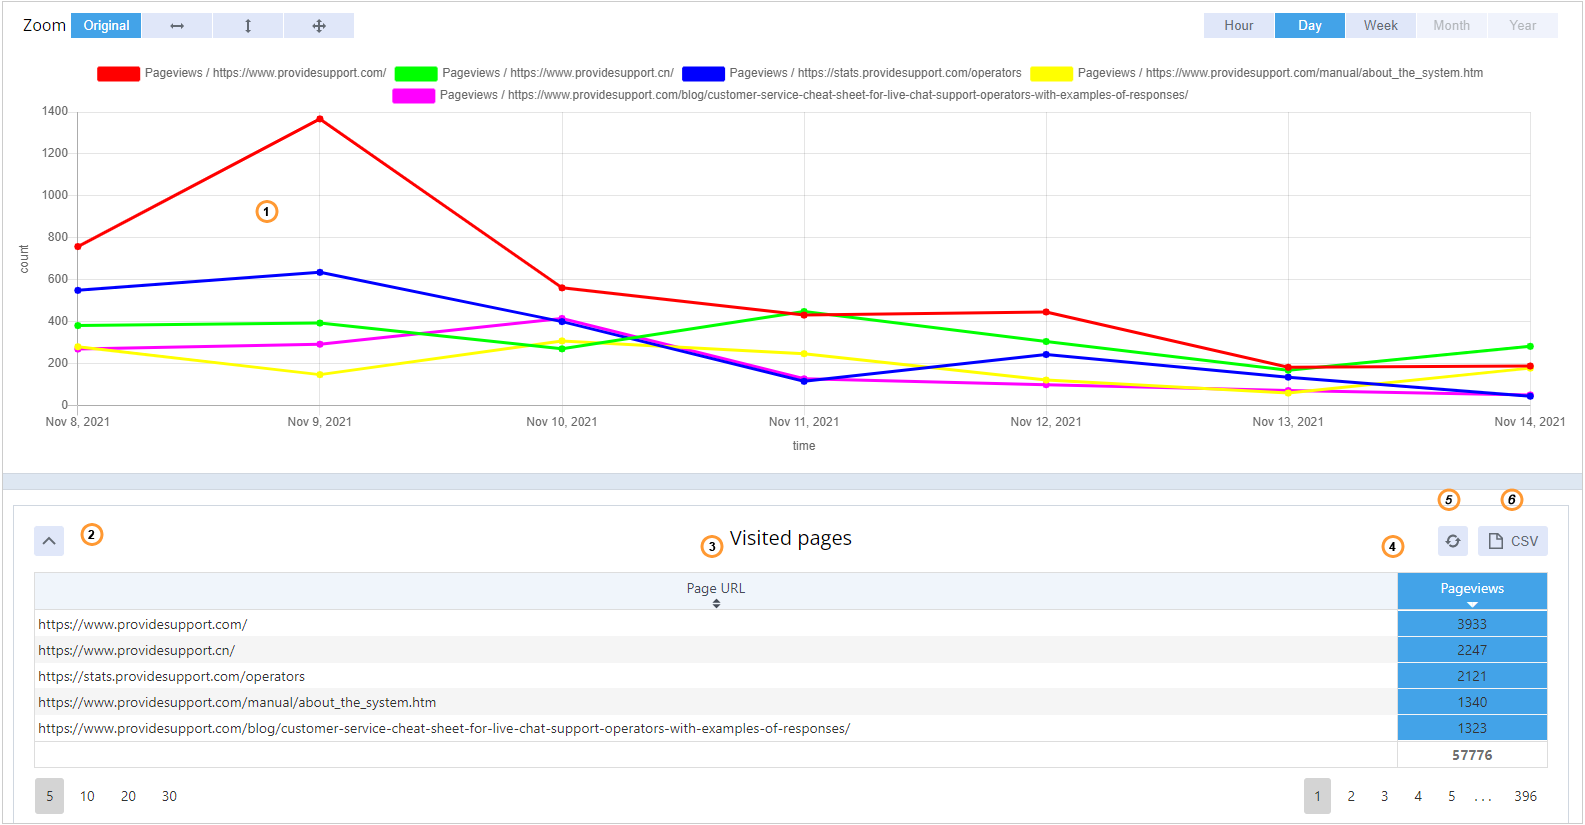Click the pageviews value 3933
This screenshot has width=1585, height=825.
tap(1472, 624)
